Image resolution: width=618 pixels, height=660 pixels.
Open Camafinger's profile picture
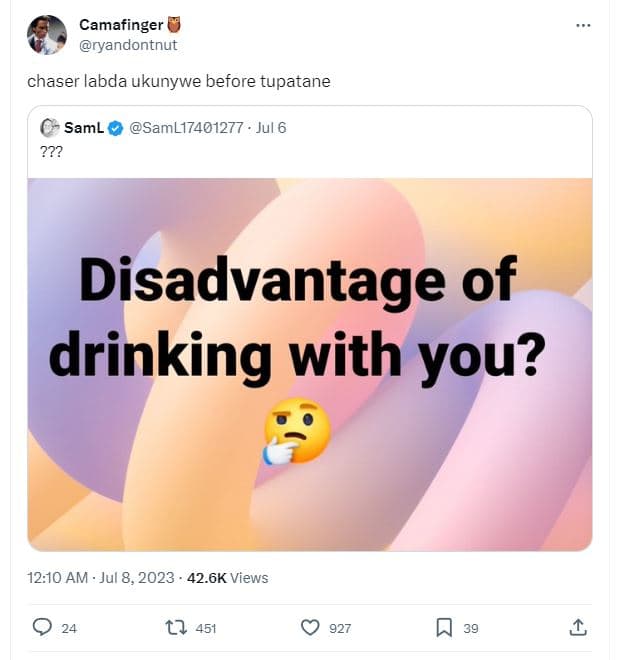tap(46, 35)
